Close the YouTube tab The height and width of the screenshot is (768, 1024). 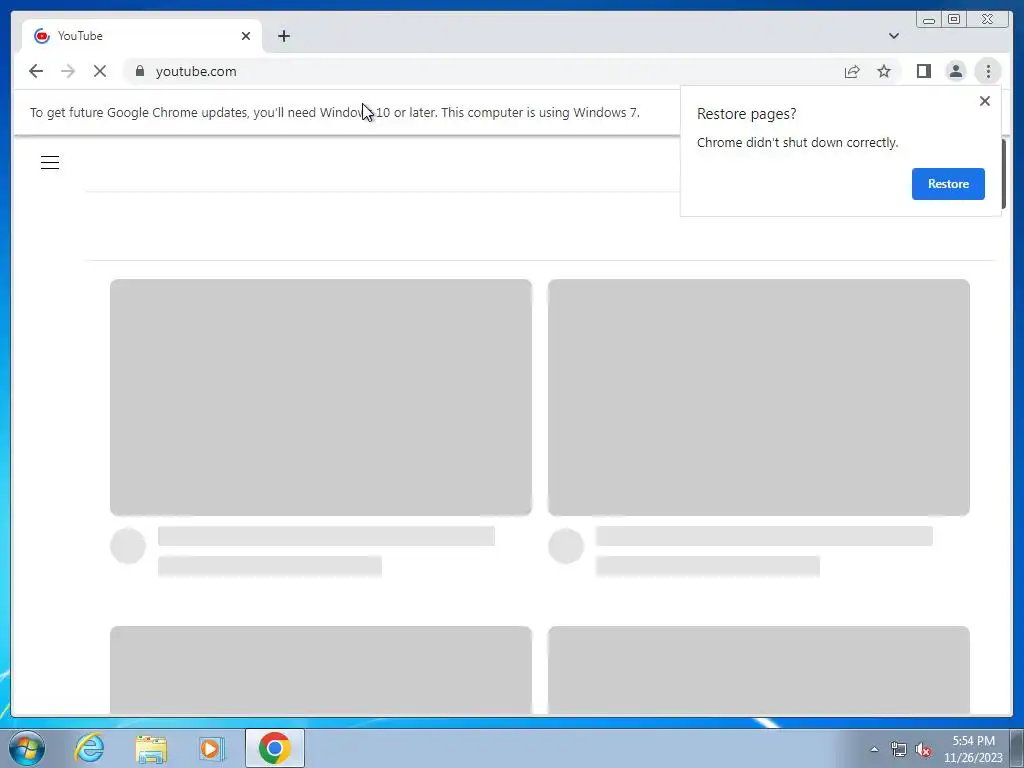(x=246, y=36)
